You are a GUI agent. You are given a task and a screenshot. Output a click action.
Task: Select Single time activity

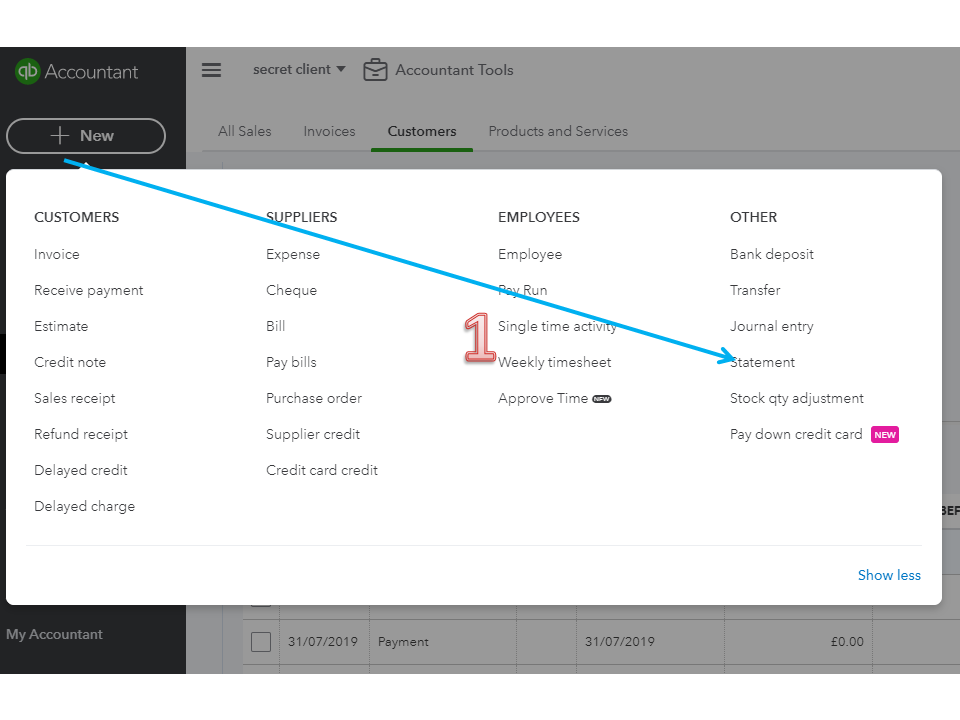(557, 326)
